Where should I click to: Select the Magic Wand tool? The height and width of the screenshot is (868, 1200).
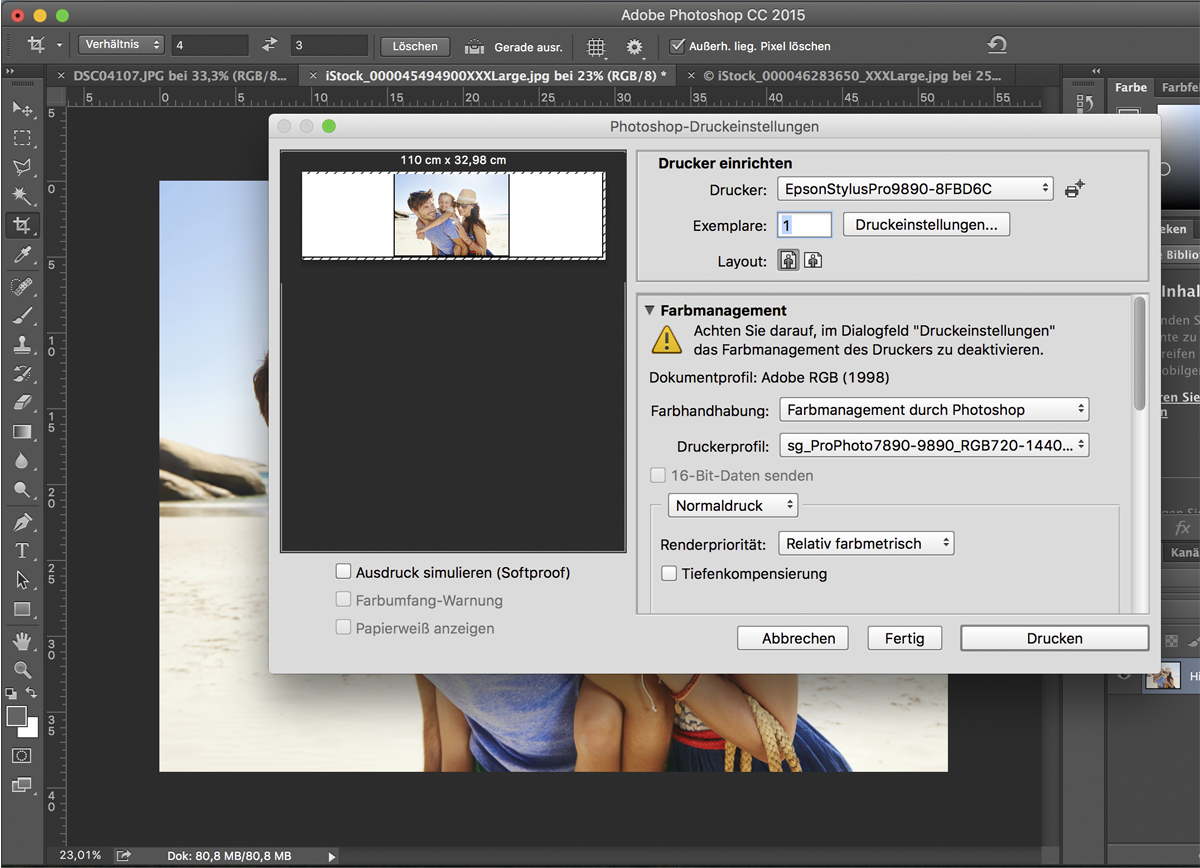22,196
